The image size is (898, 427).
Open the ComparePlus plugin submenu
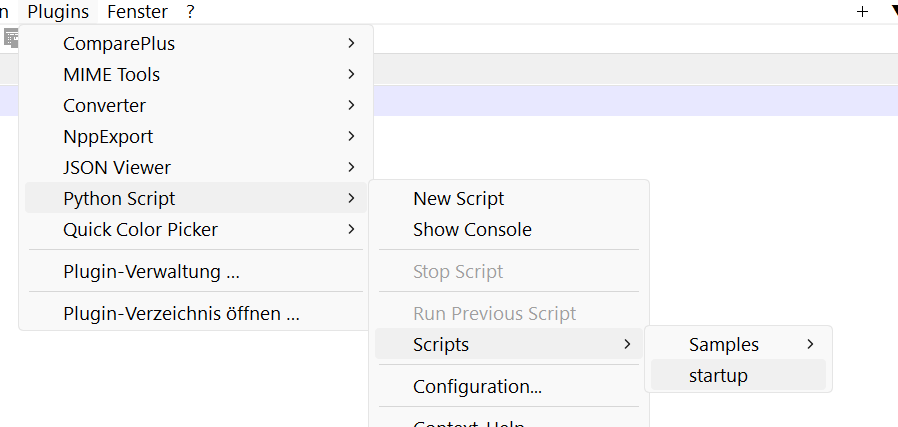pyautogui.click(x=119, y=44)
